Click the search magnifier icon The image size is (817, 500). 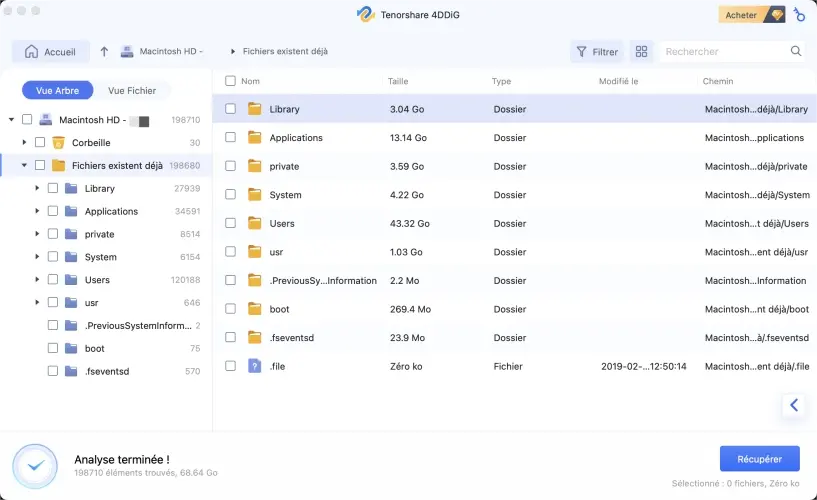(796, 51)
